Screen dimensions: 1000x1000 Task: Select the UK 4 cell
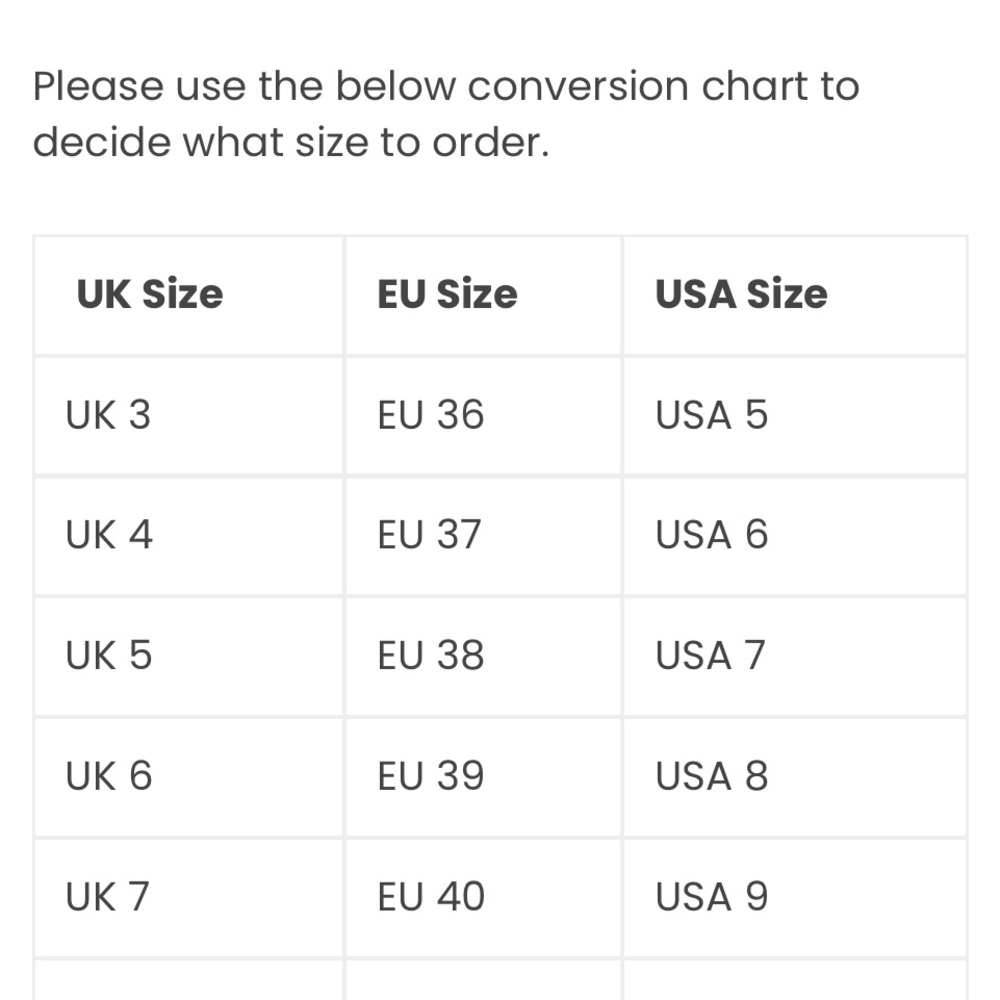[189, 536]
